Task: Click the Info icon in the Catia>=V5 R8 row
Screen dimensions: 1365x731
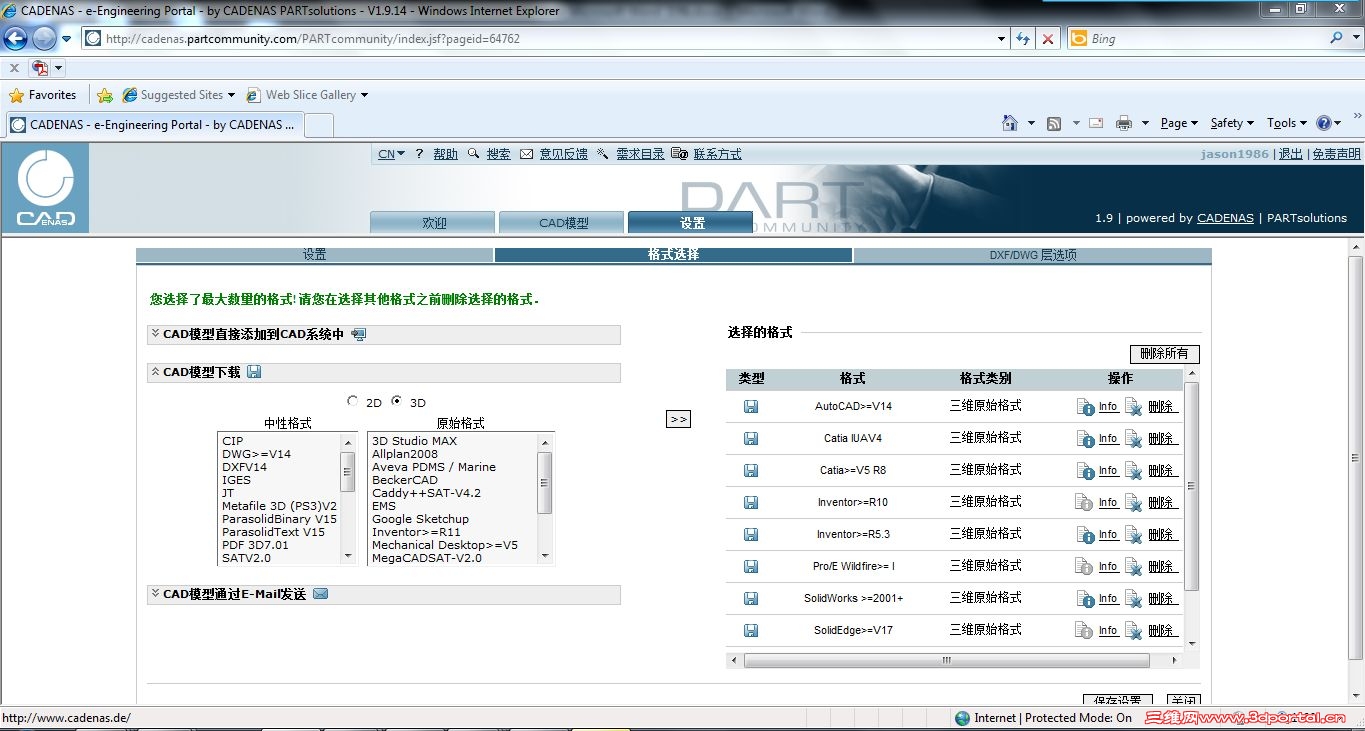Action: click(1086, 471)
